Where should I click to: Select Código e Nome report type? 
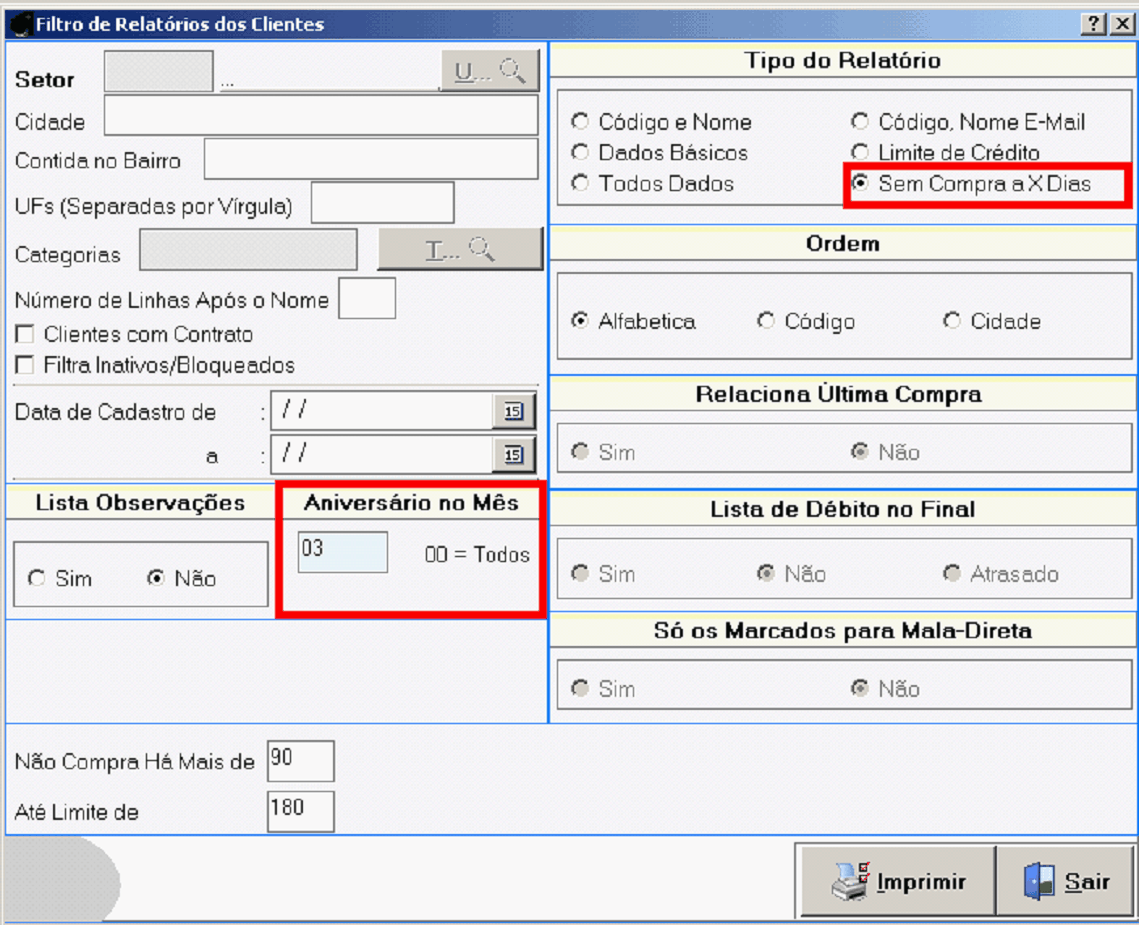pyautogui.click(x=580, y=122)
